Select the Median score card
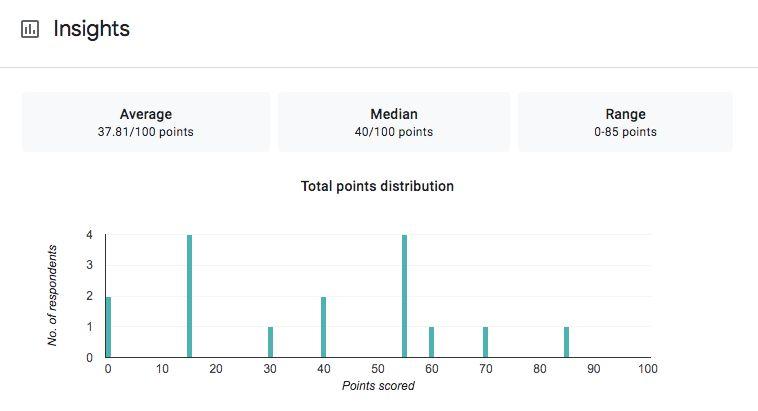This screenshot has height=411, width=758. (x=394, y=122)
